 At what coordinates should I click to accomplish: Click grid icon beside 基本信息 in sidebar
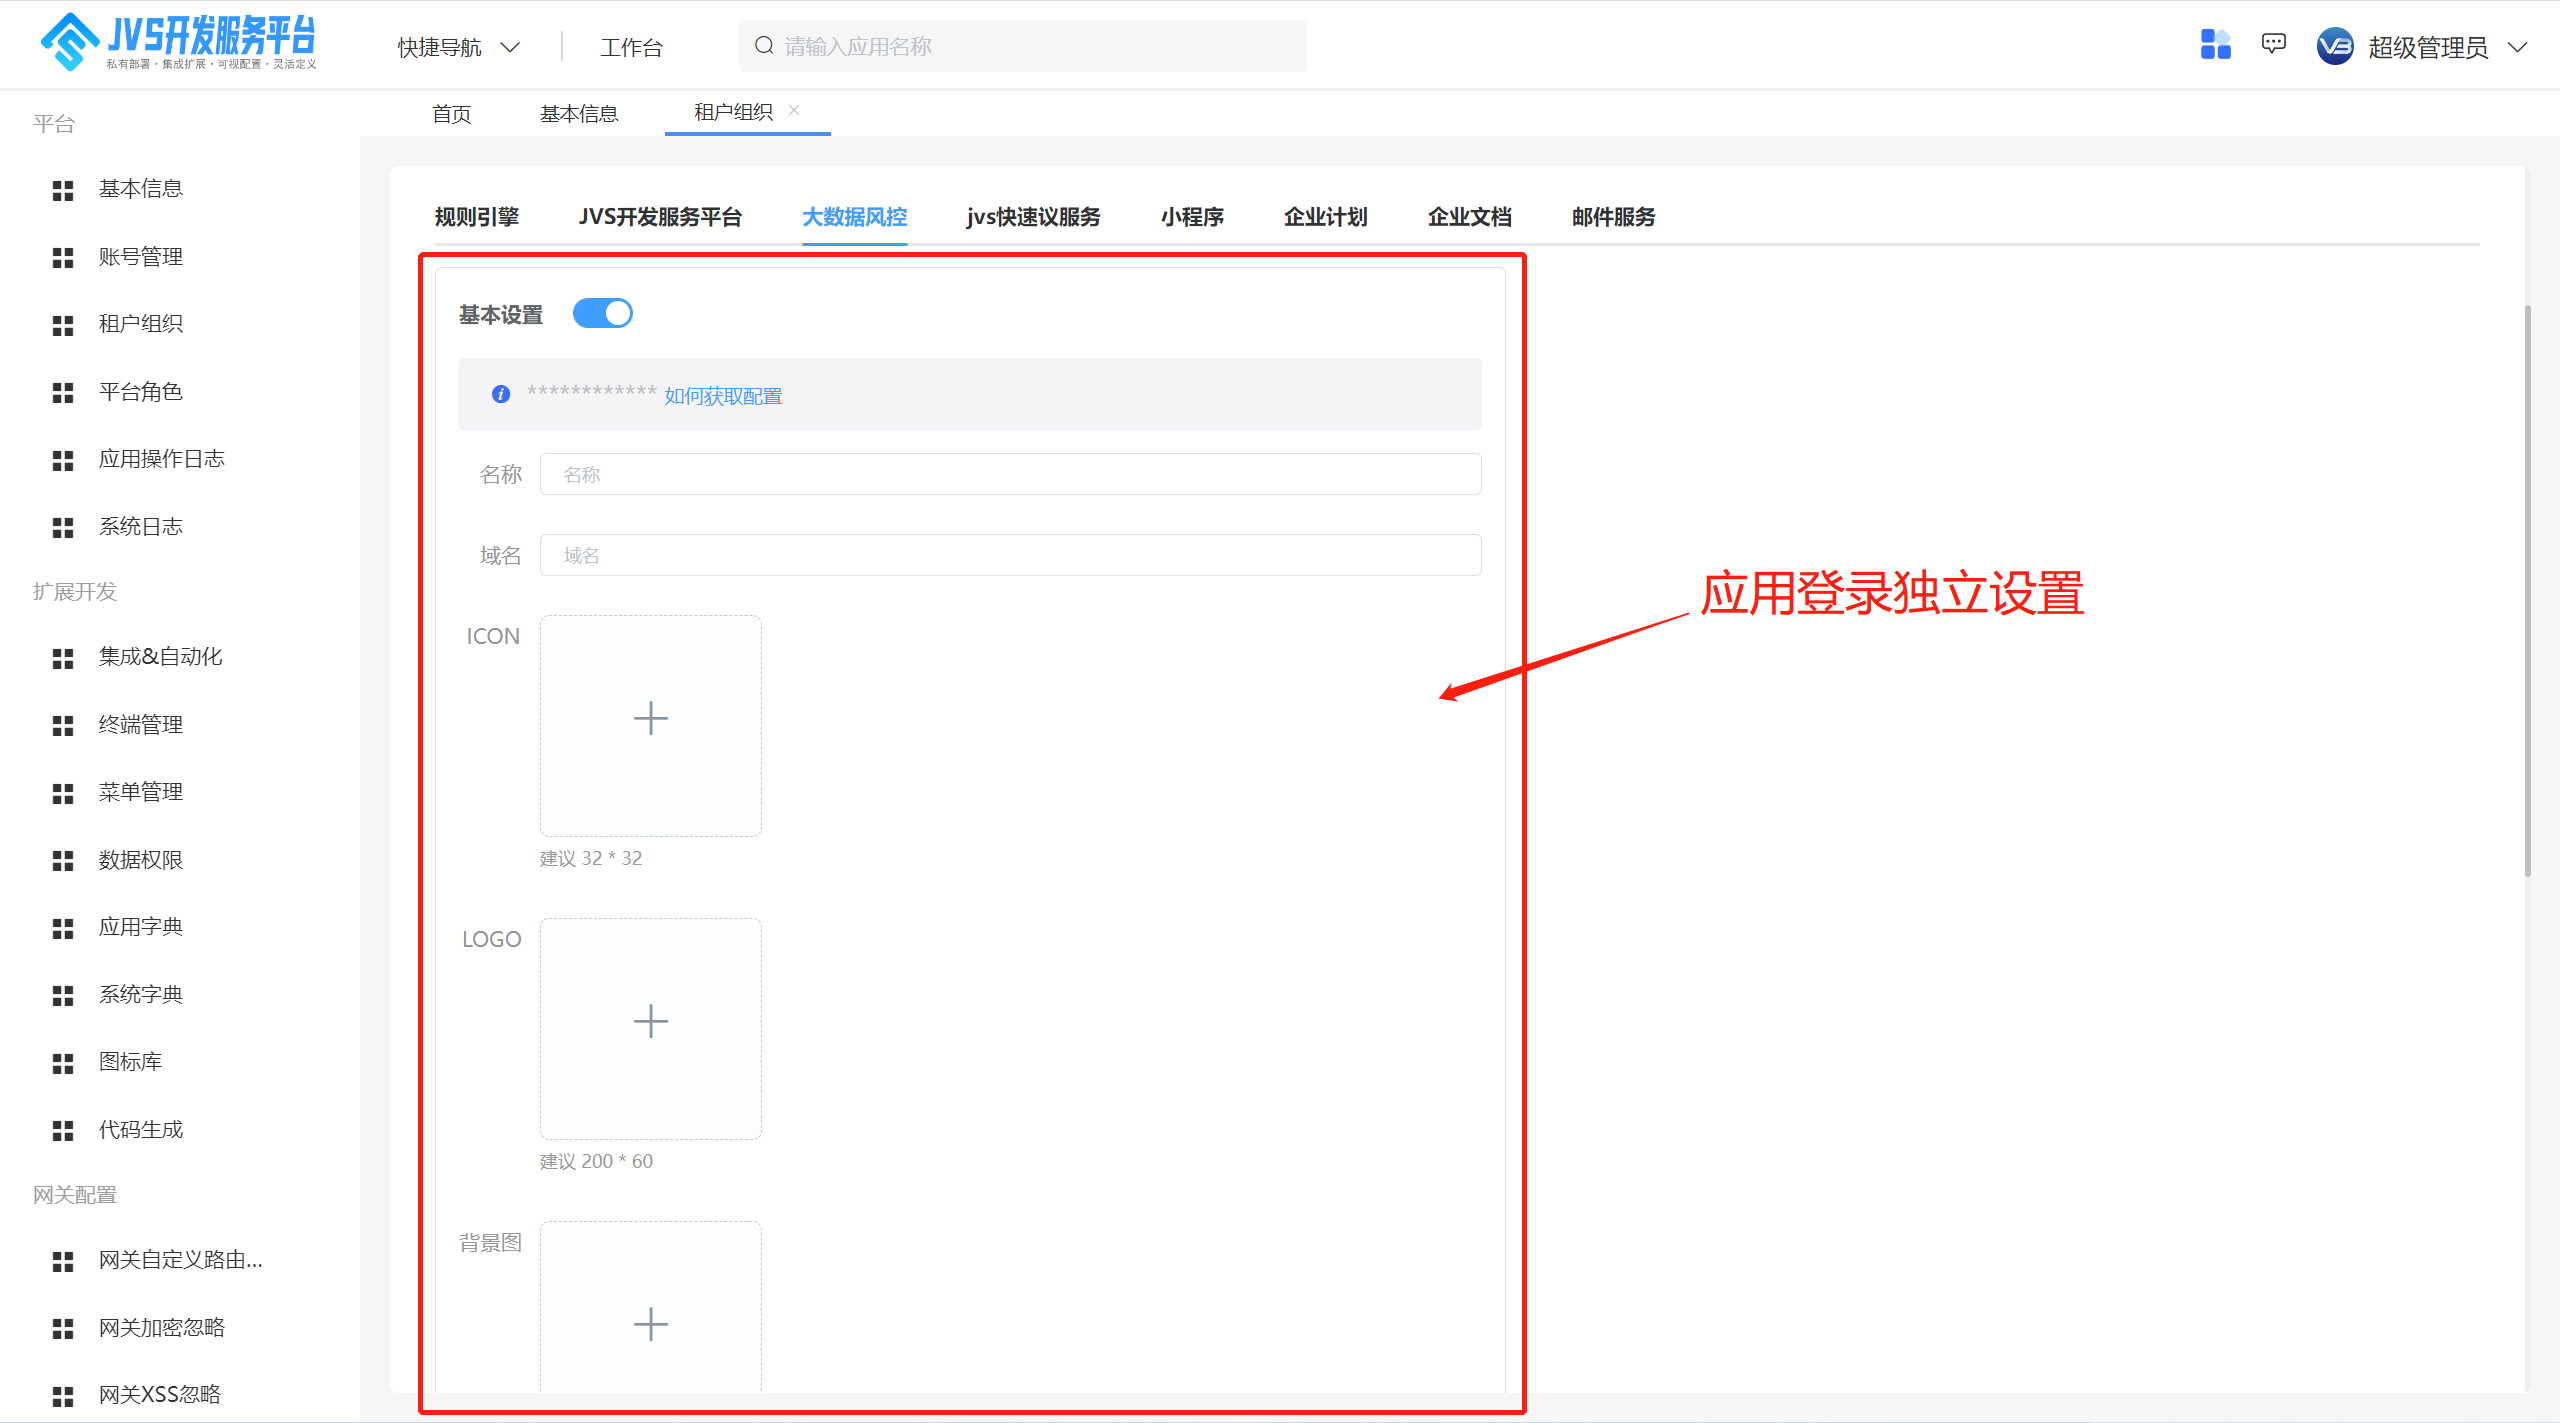point(63,190)
